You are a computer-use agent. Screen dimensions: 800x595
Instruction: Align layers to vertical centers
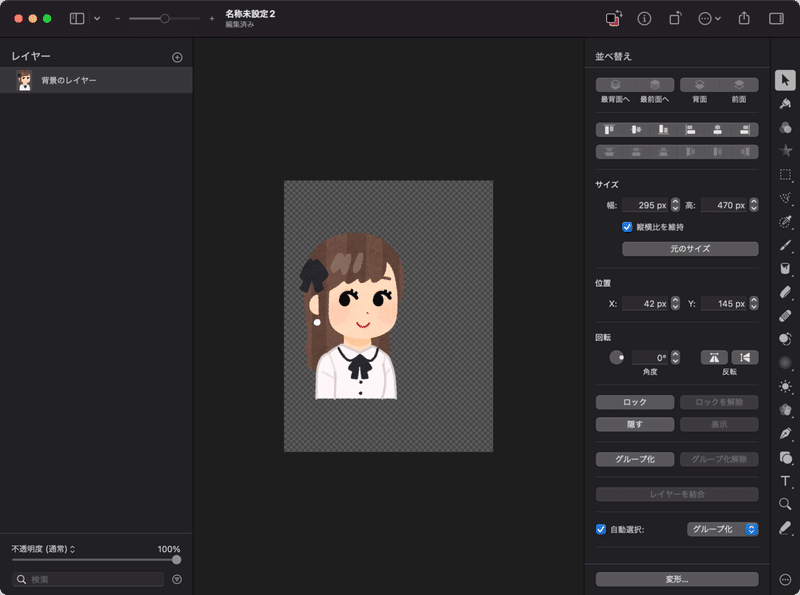[636, 130]
